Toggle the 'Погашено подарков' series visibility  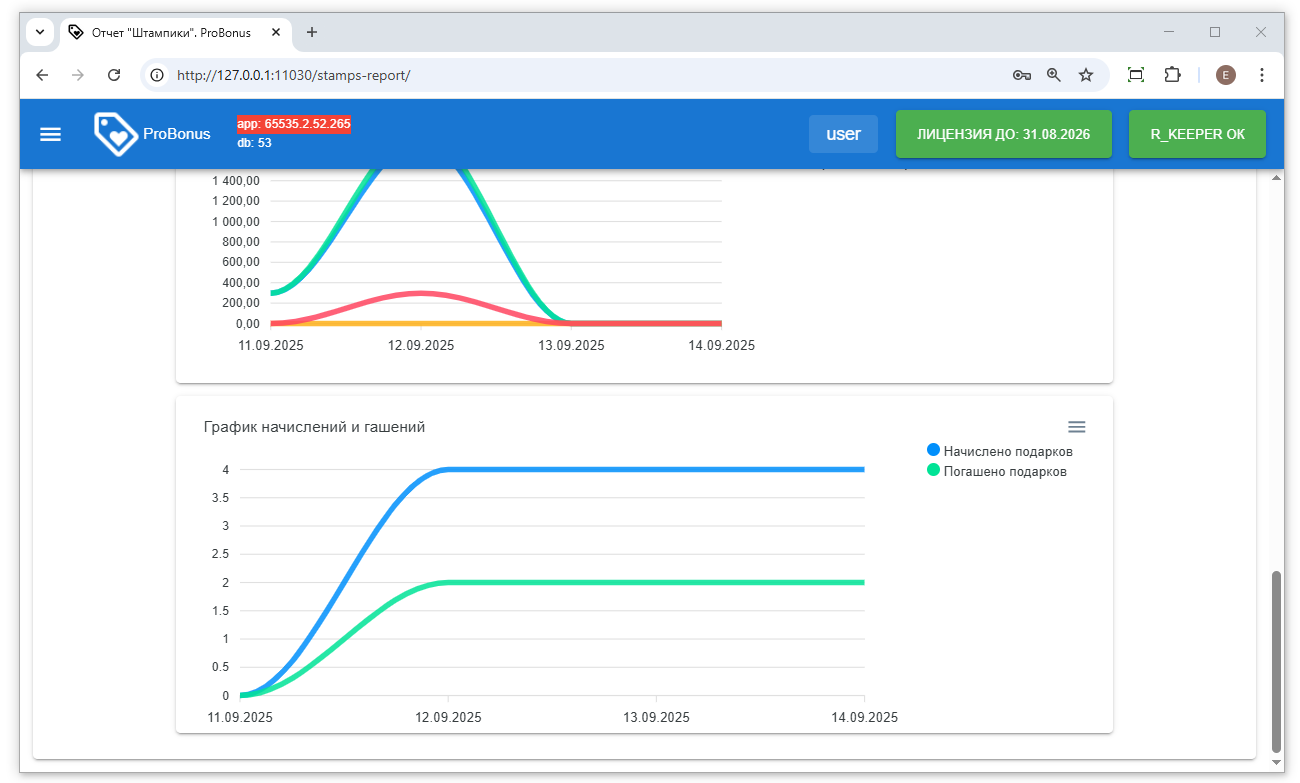coord(997,471)
